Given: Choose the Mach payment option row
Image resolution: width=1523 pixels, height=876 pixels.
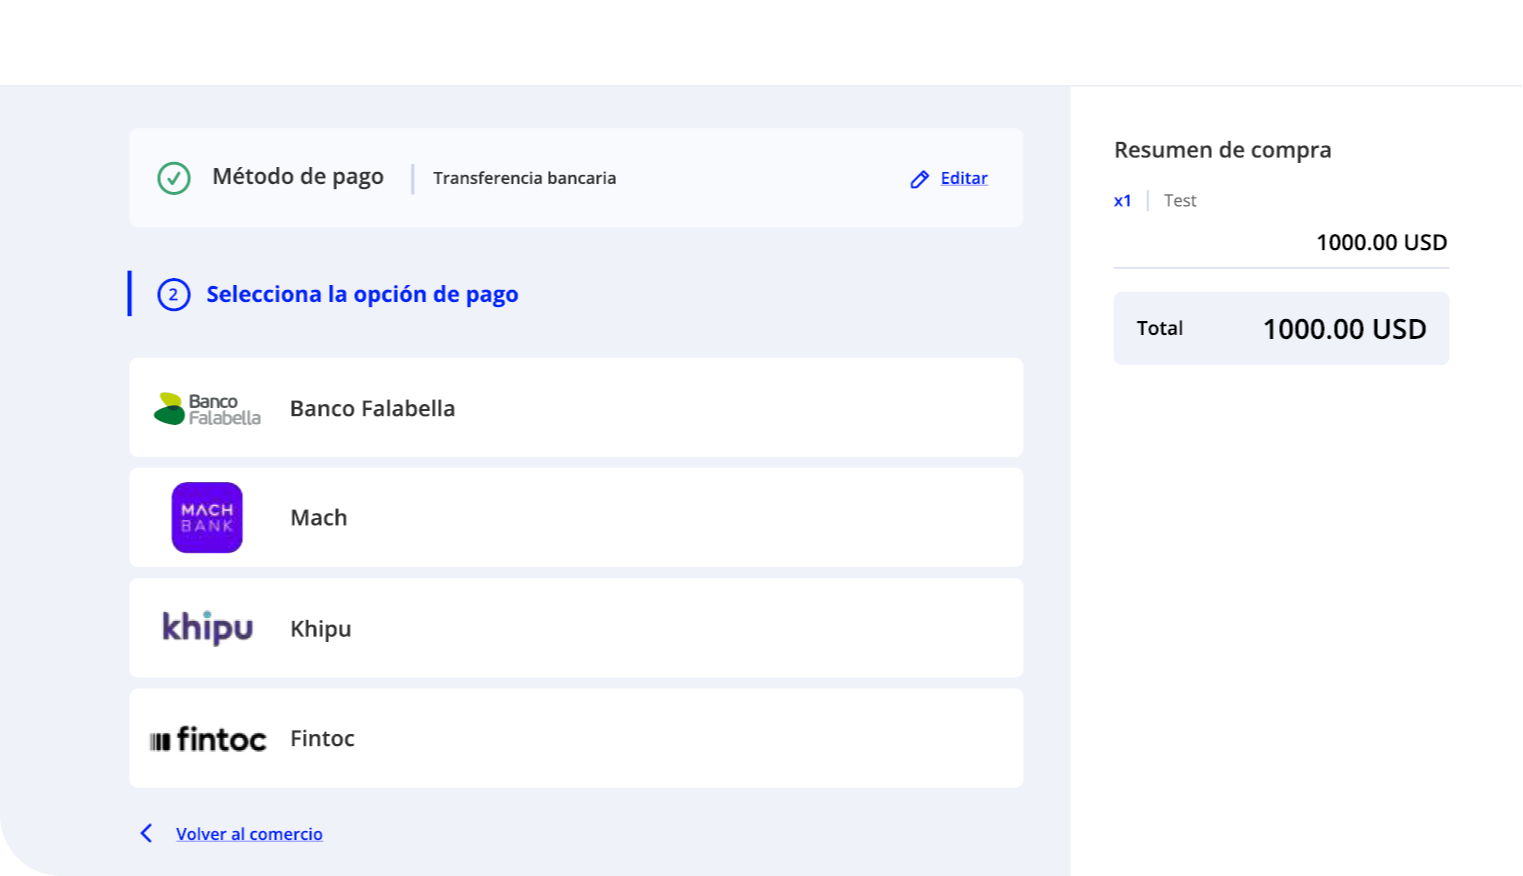Looking at the screenshot, I should coord(576,518).
